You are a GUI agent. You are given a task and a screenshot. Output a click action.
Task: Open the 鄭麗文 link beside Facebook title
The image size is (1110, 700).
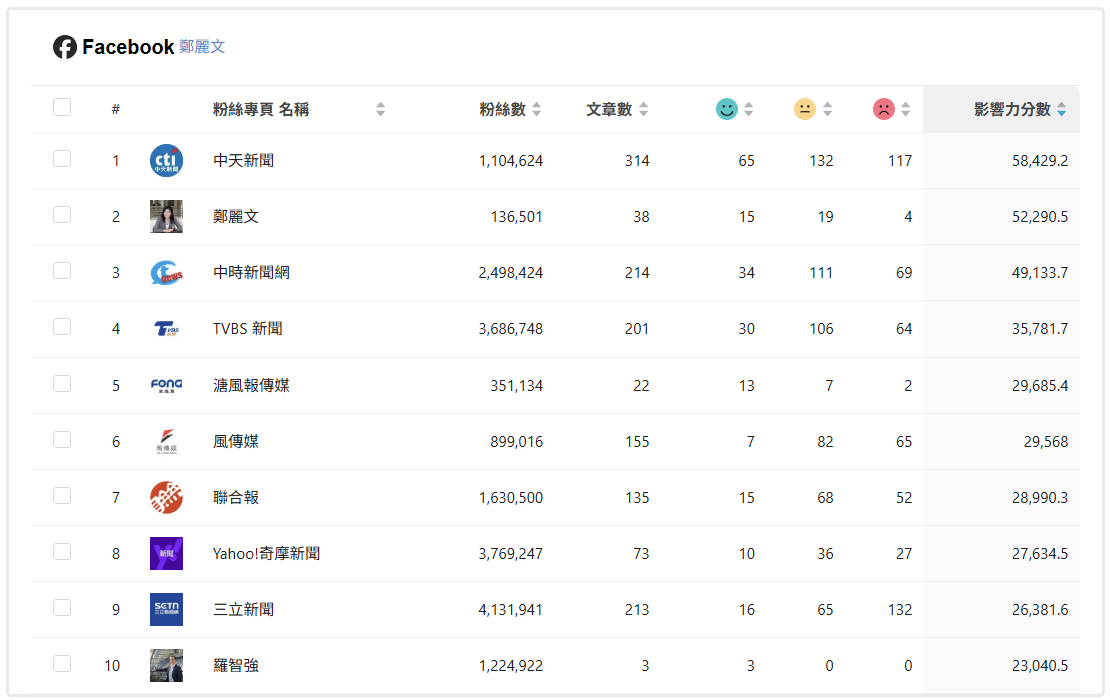[202, 47]
